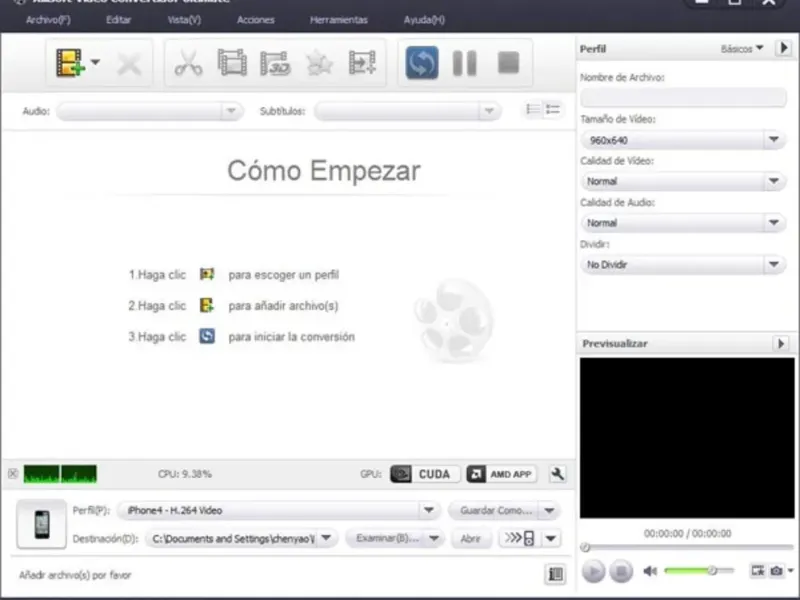Open the Destinación path dropdown
800x600 pixels.
pos(326,538)
